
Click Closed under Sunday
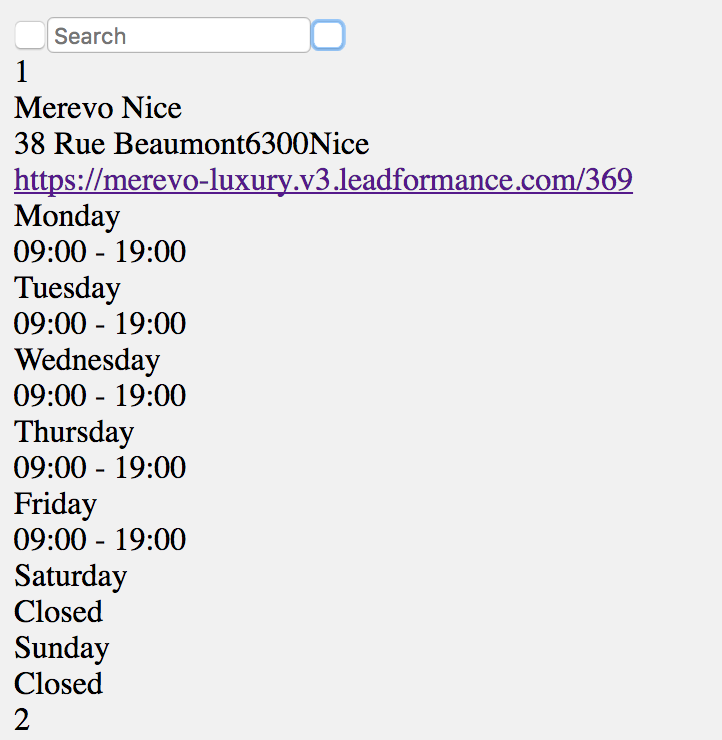coord(59,684)
